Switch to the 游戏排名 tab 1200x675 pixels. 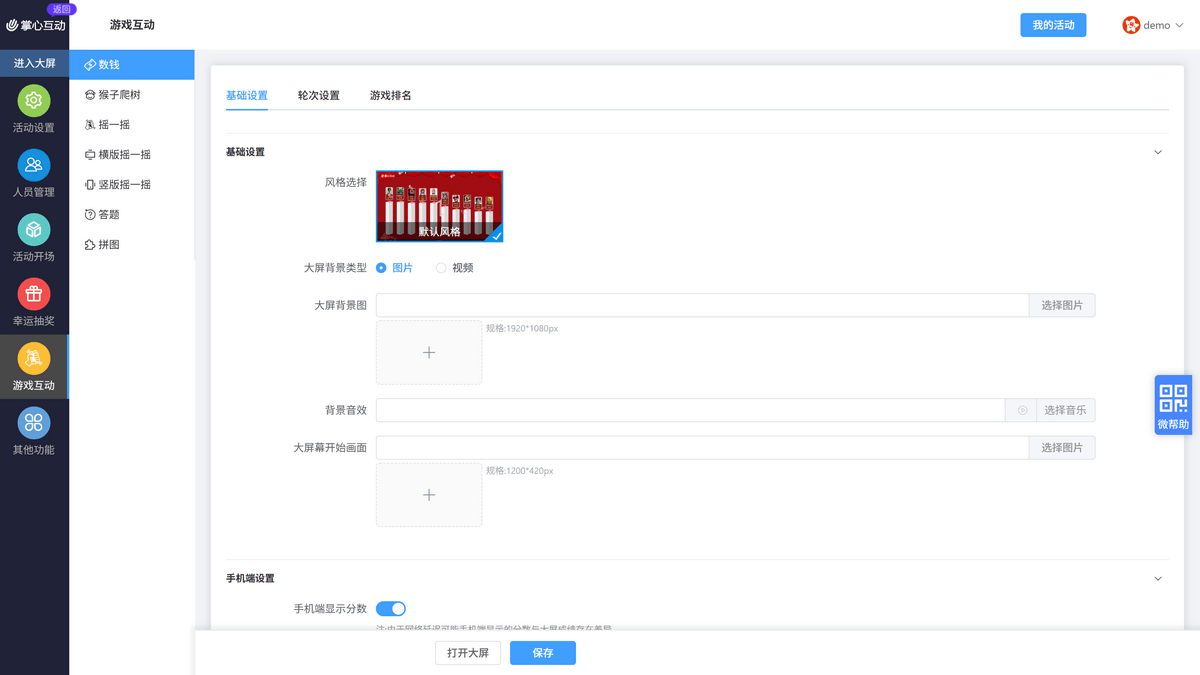pos(391,95)
